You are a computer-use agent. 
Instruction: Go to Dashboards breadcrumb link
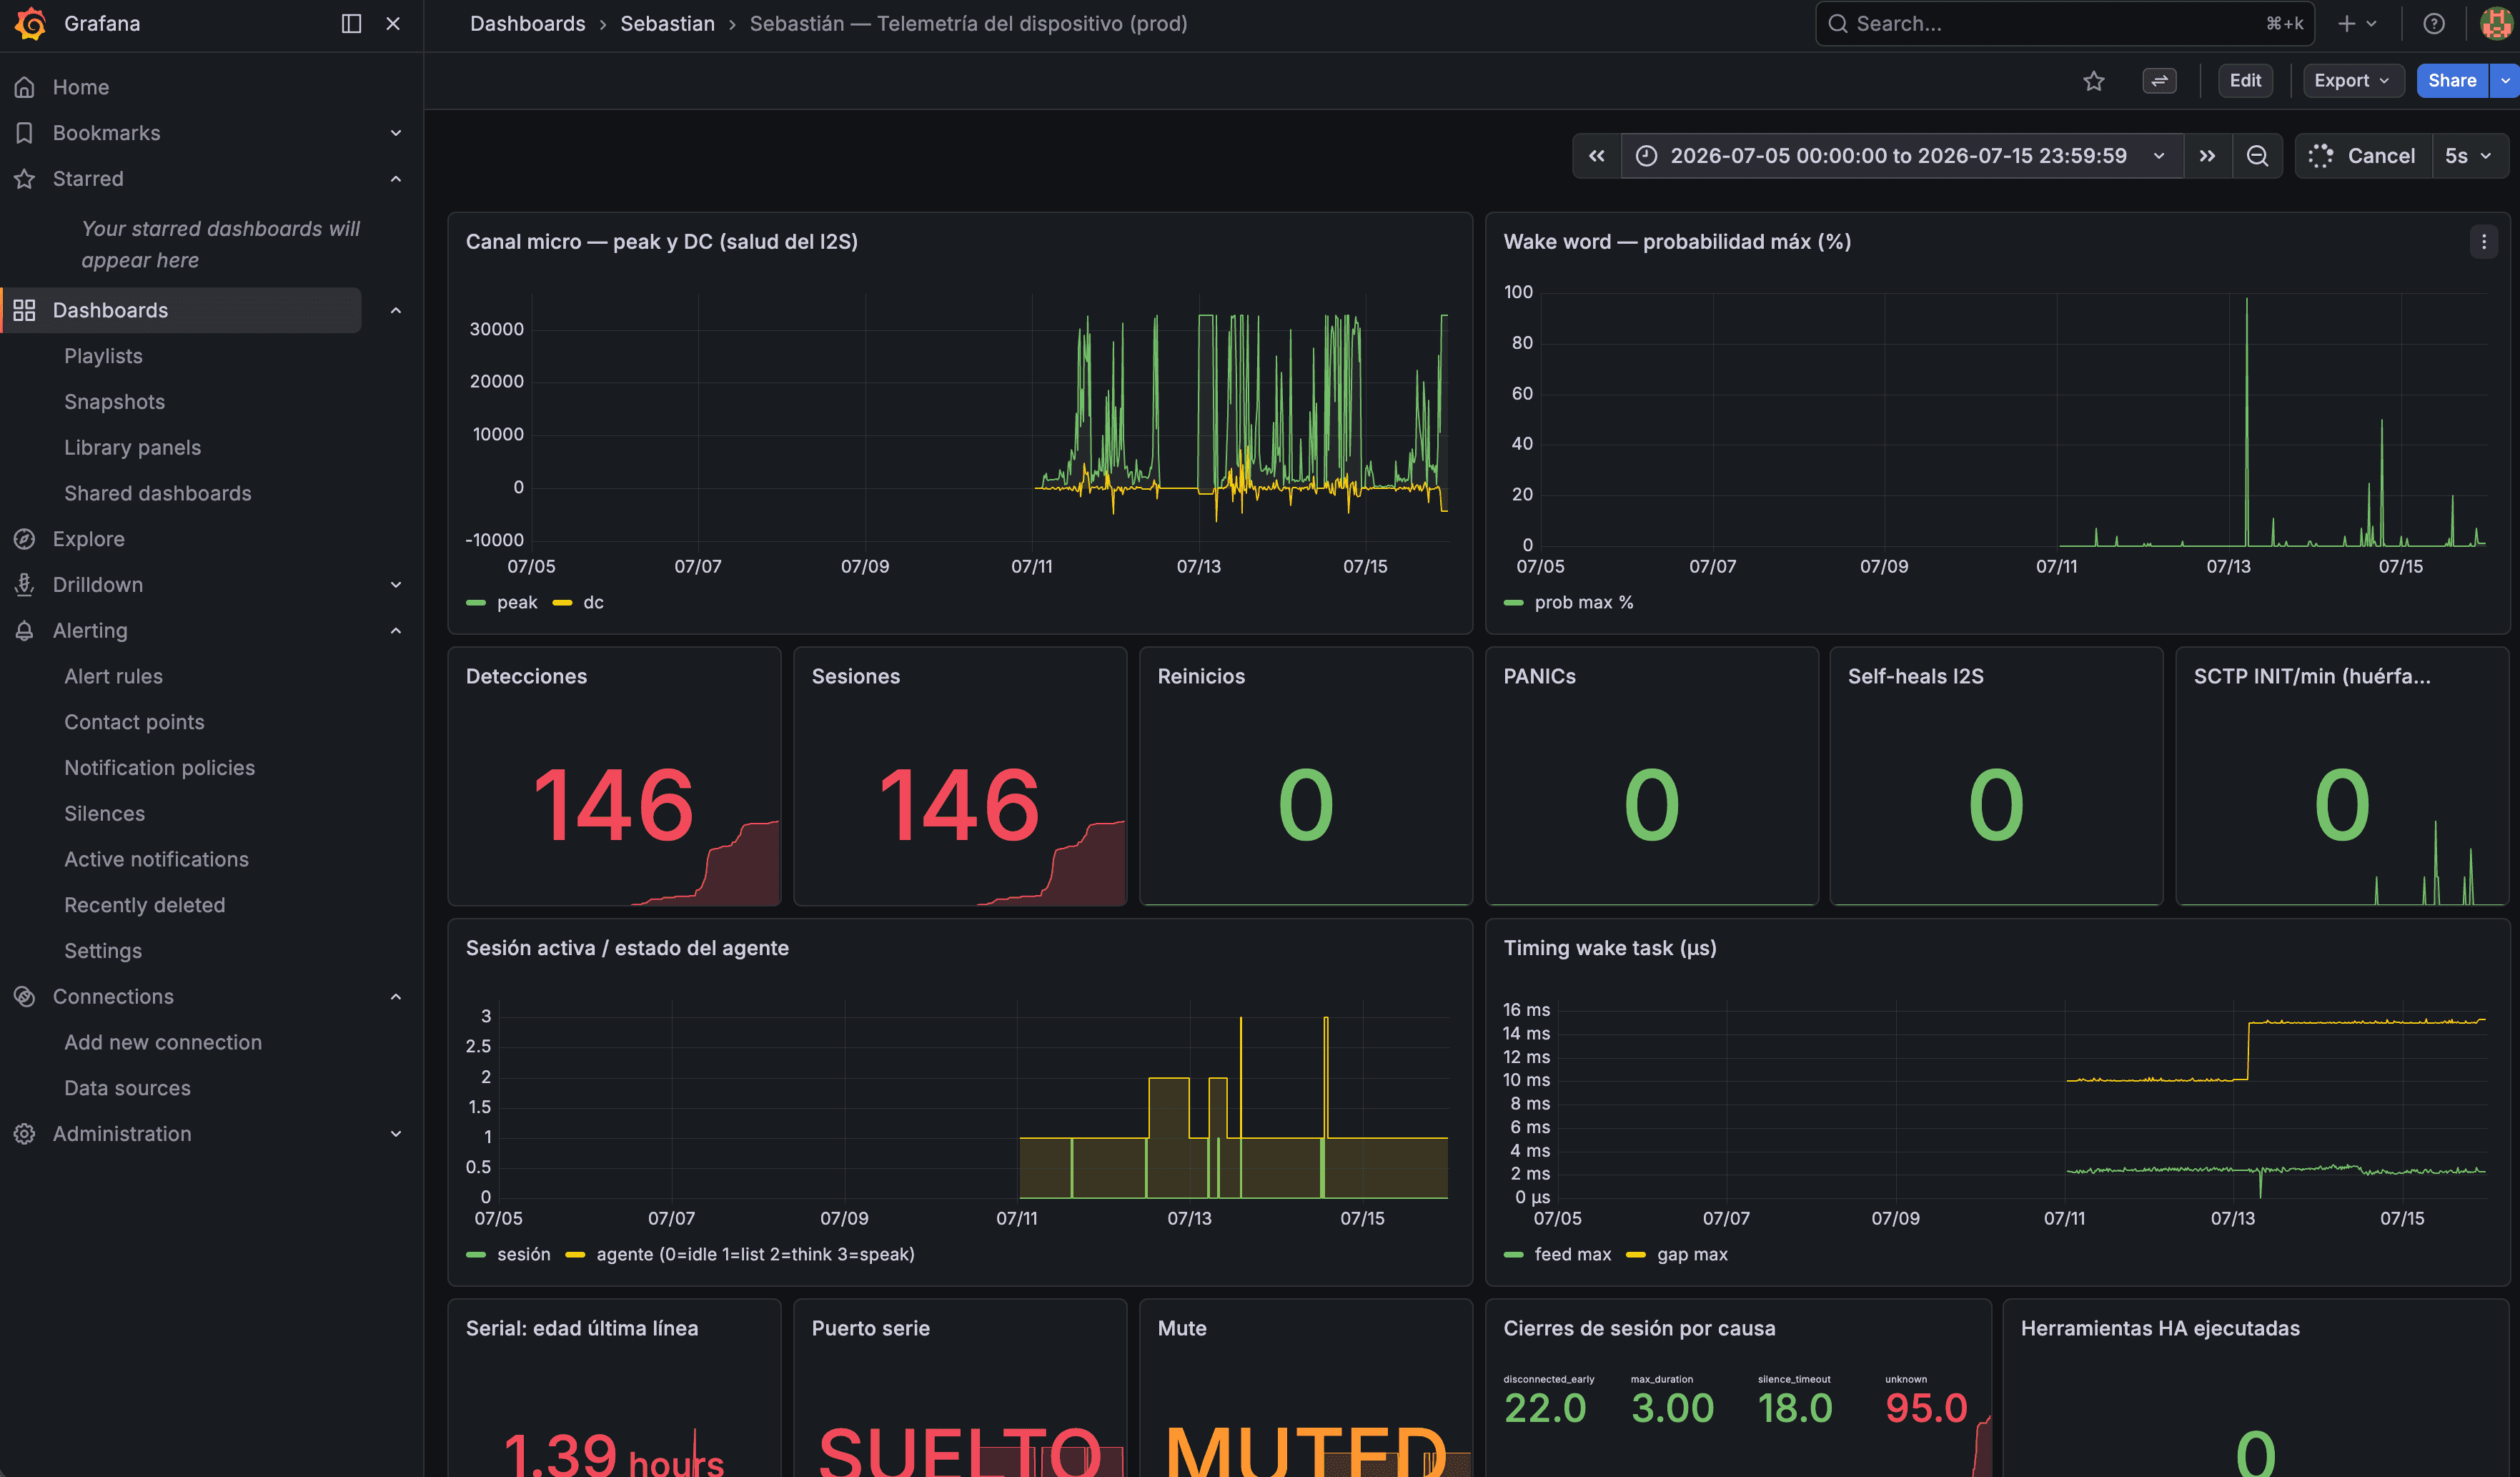click(527, 23)
